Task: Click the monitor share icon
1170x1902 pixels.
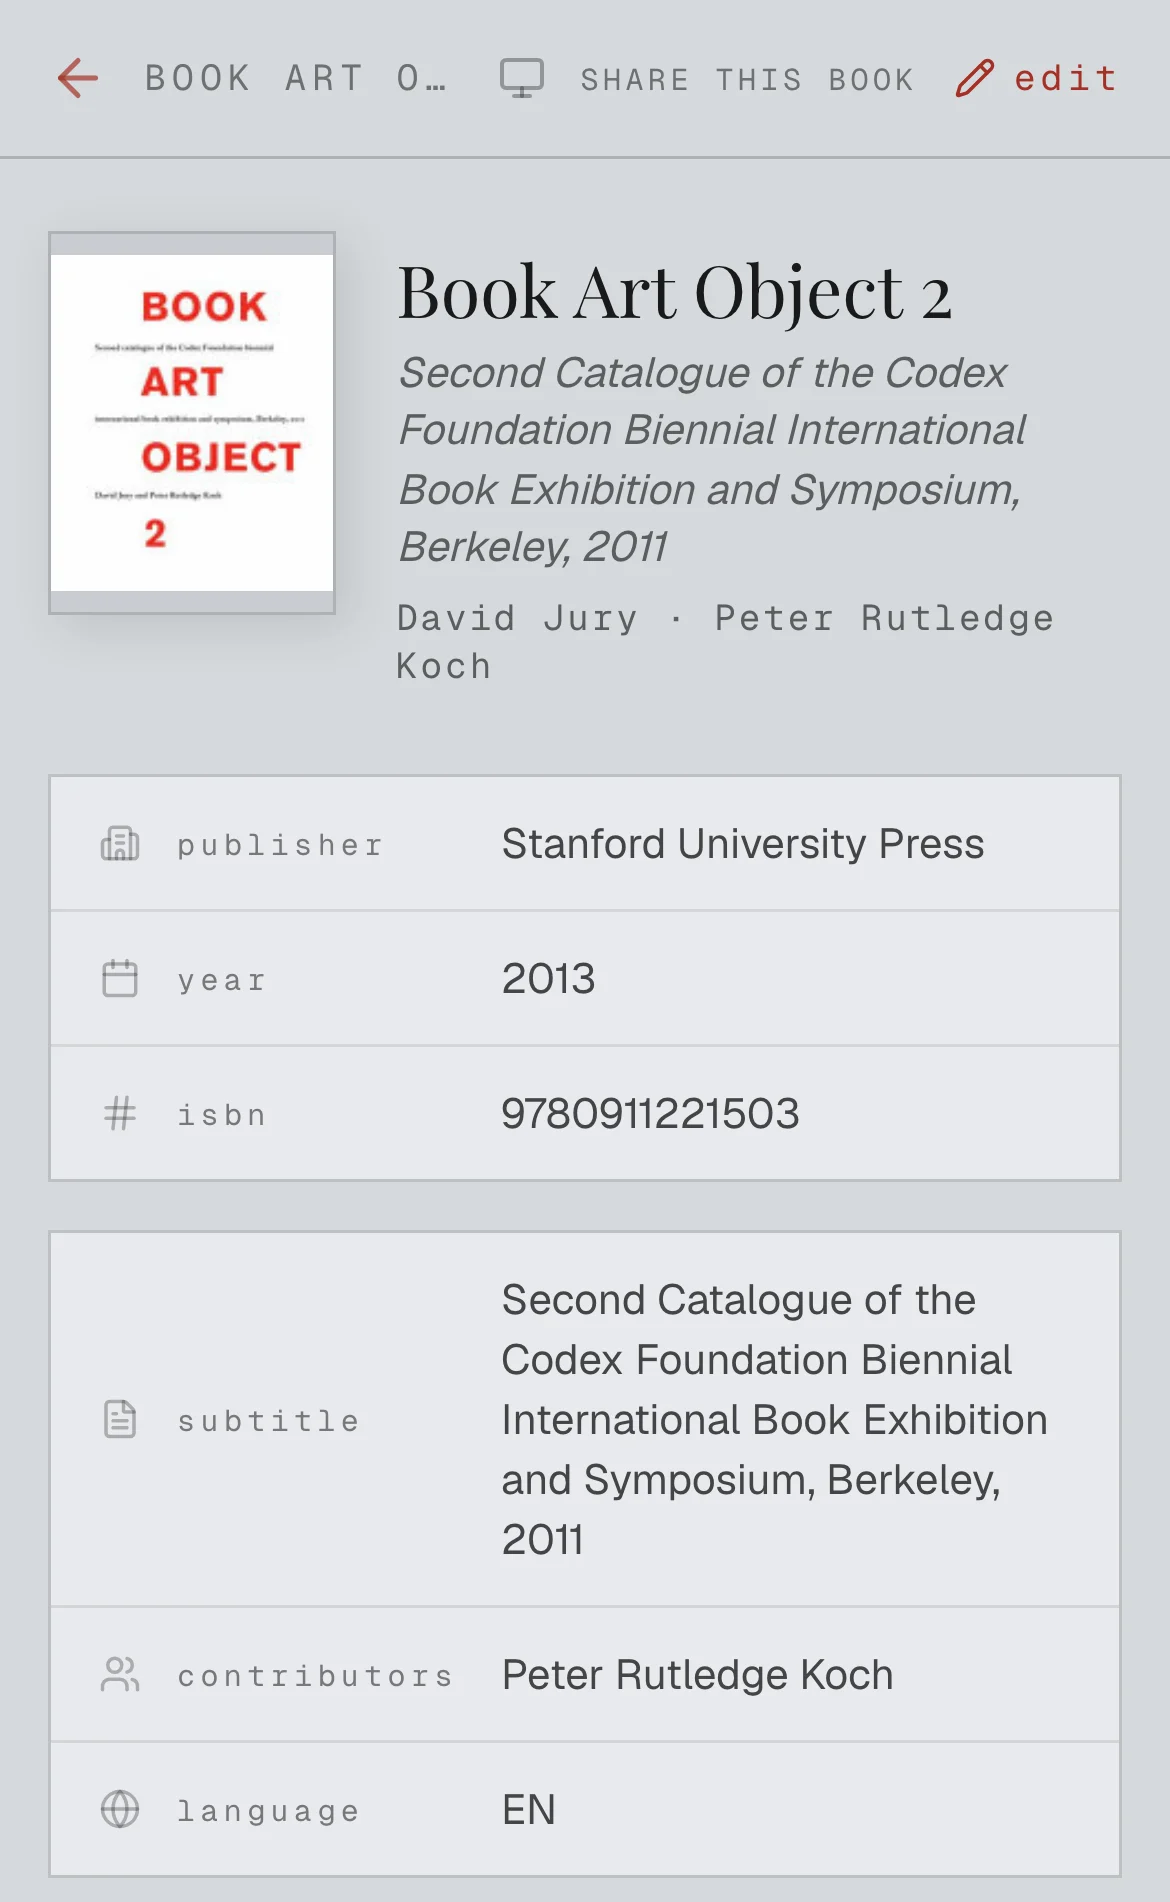Action: click(x=522, y=78)
